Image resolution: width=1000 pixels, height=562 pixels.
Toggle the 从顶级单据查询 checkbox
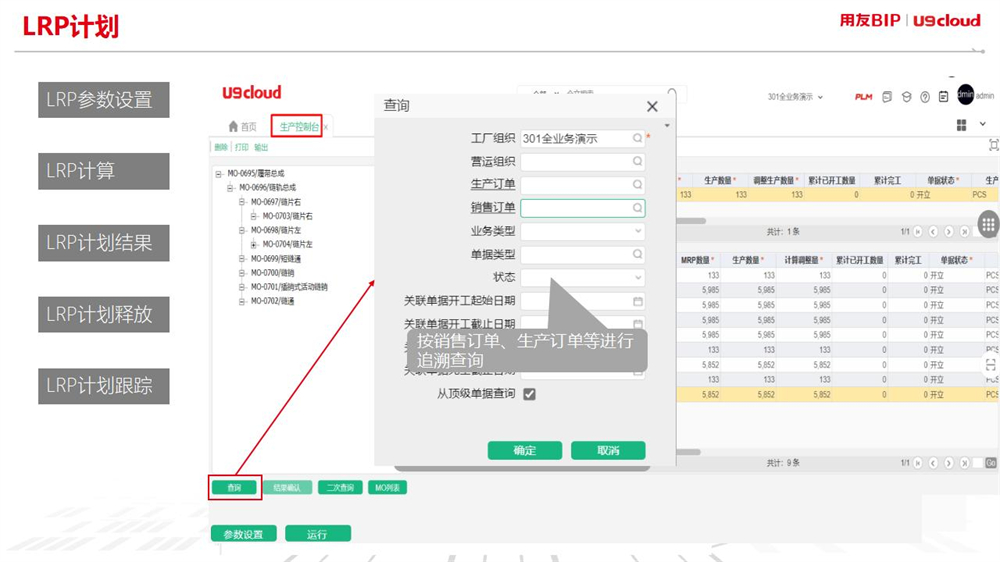click(x=529, y=394)
